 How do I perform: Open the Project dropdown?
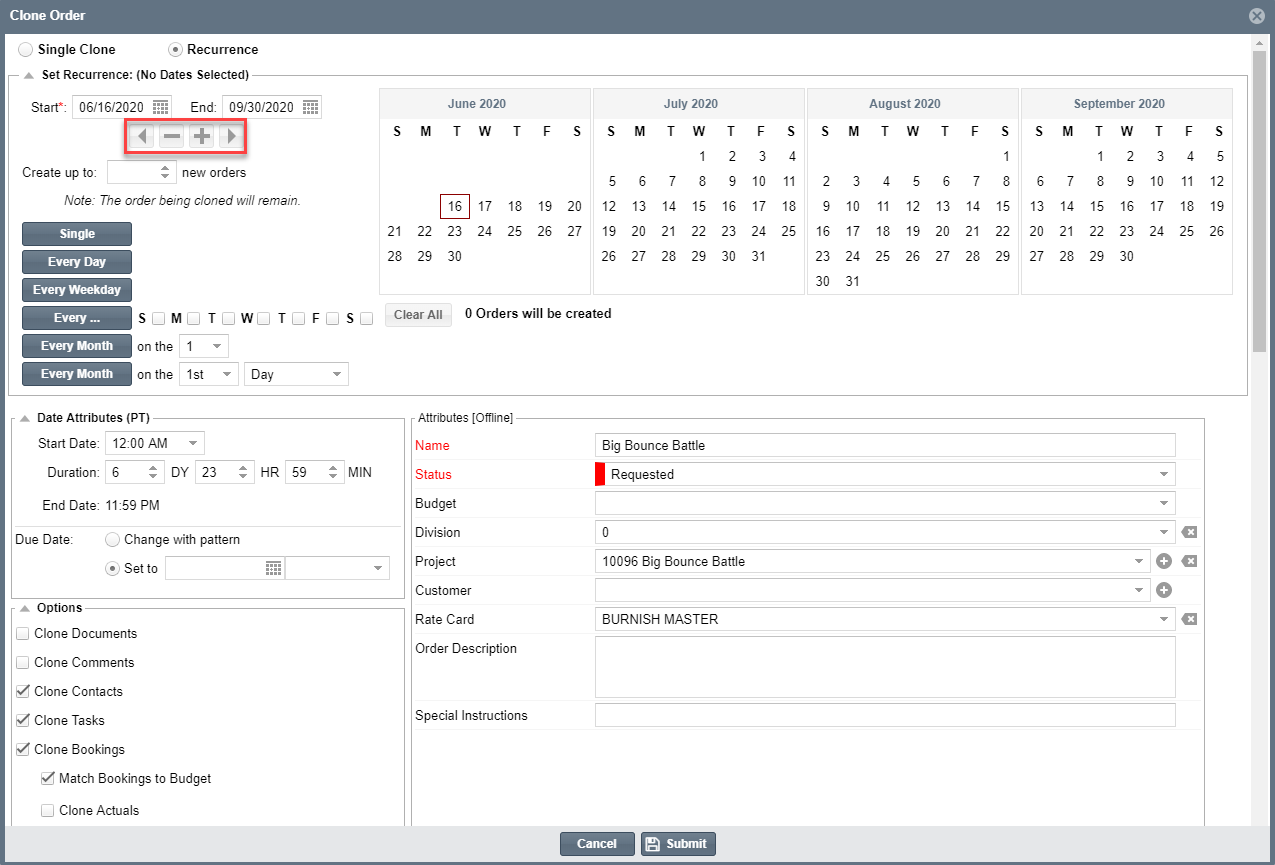(x=1140, y=562)
